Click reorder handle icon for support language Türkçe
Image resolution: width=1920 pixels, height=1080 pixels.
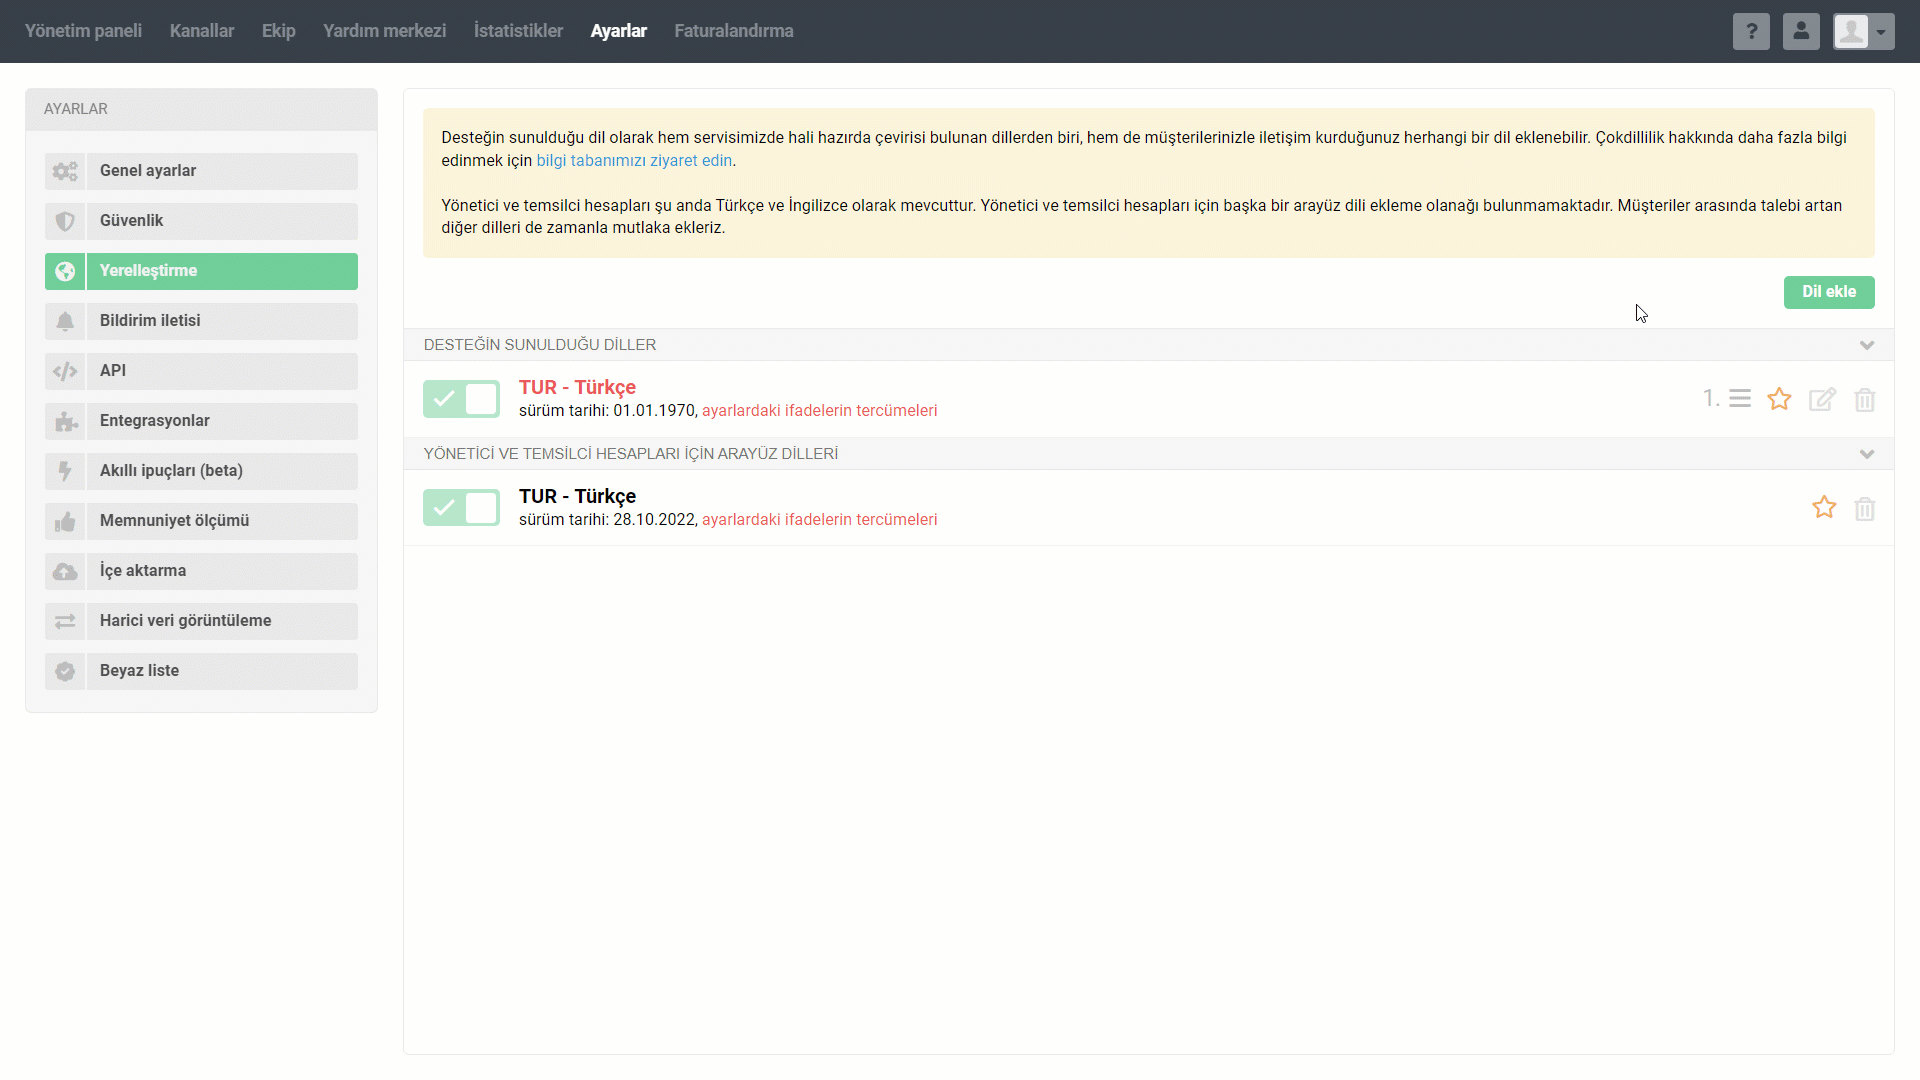click(x=1740, y=399)
